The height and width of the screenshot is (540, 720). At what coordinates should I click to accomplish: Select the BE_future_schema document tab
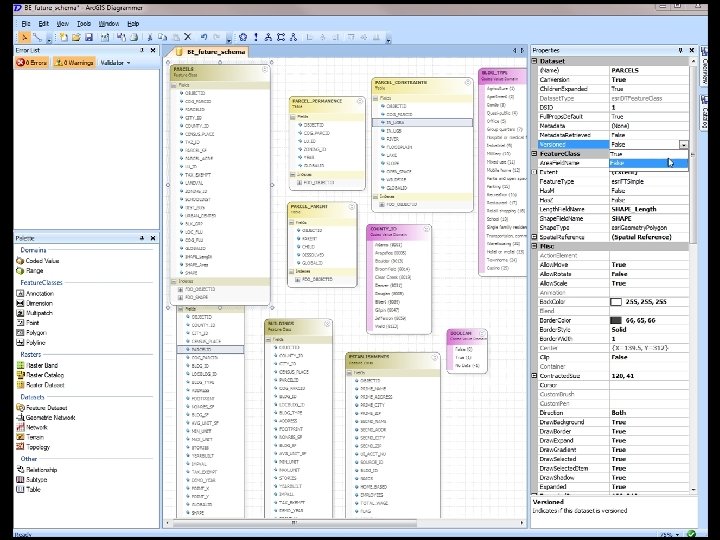coord(211,52)
